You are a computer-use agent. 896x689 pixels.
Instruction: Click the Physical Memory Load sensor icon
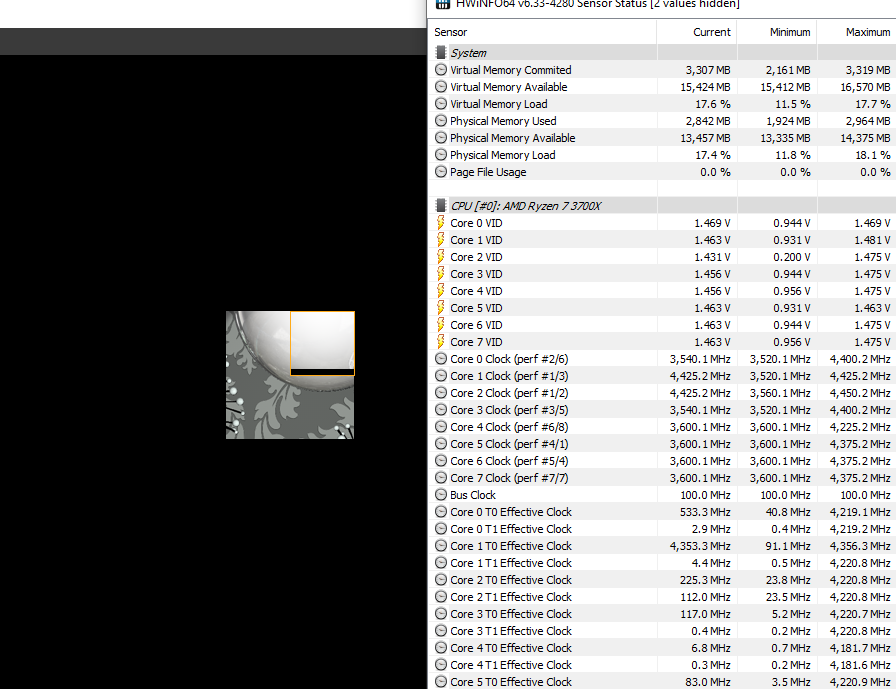tap(441, 155)
